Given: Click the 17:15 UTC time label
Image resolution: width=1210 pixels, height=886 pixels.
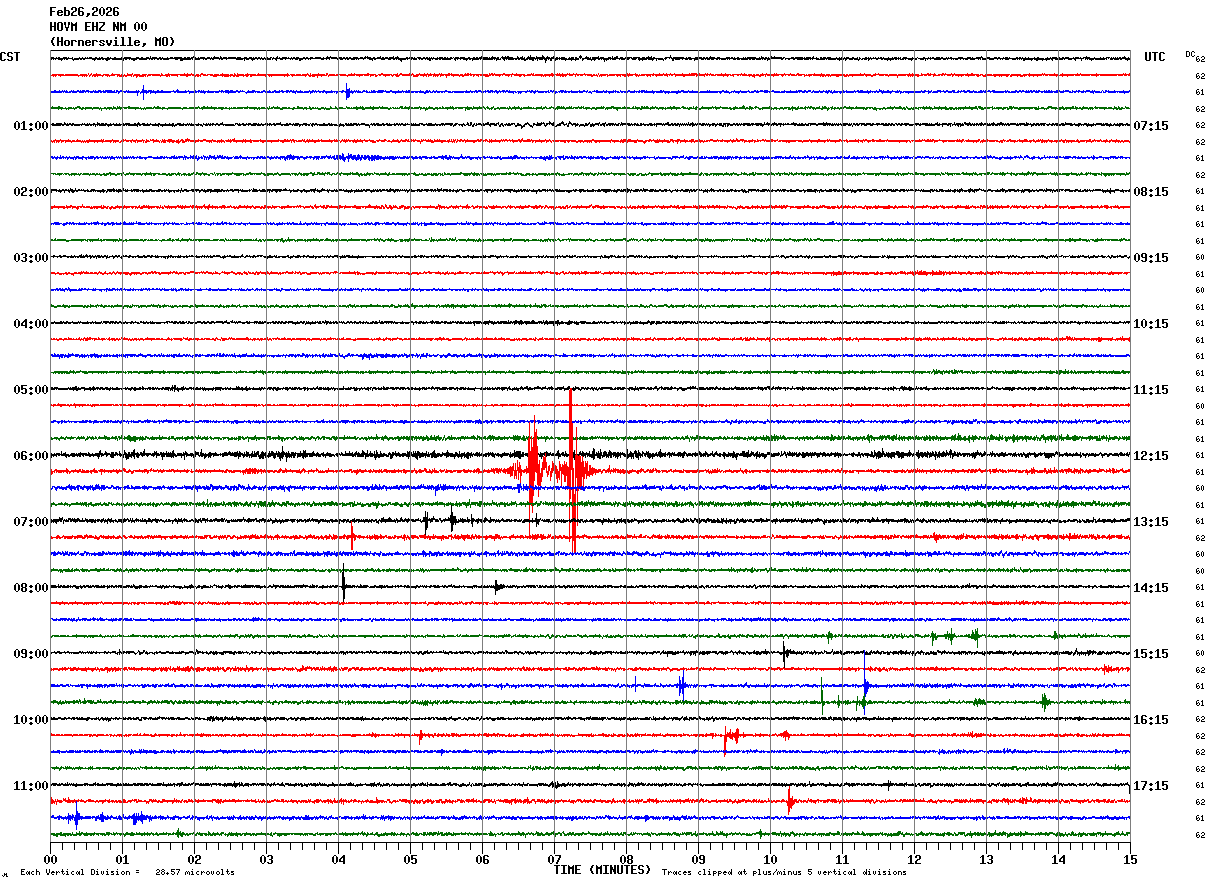Looking at the screenshot, I should click(x=1150, y=786).
